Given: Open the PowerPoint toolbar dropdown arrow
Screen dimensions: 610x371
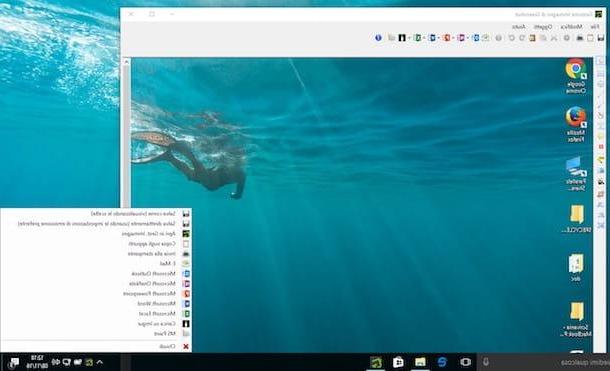Looking at the screenshot, I should [x=438, y=38].
